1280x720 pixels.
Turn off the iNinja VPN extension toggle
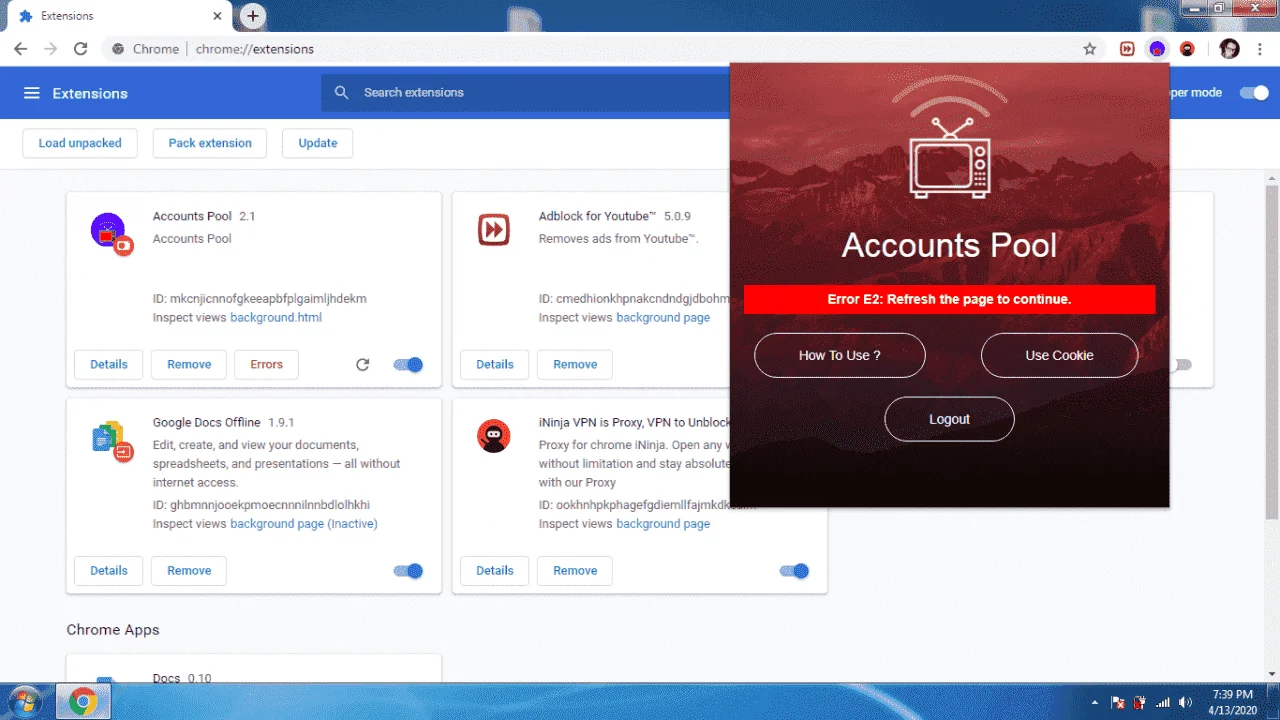pos(794,571)
